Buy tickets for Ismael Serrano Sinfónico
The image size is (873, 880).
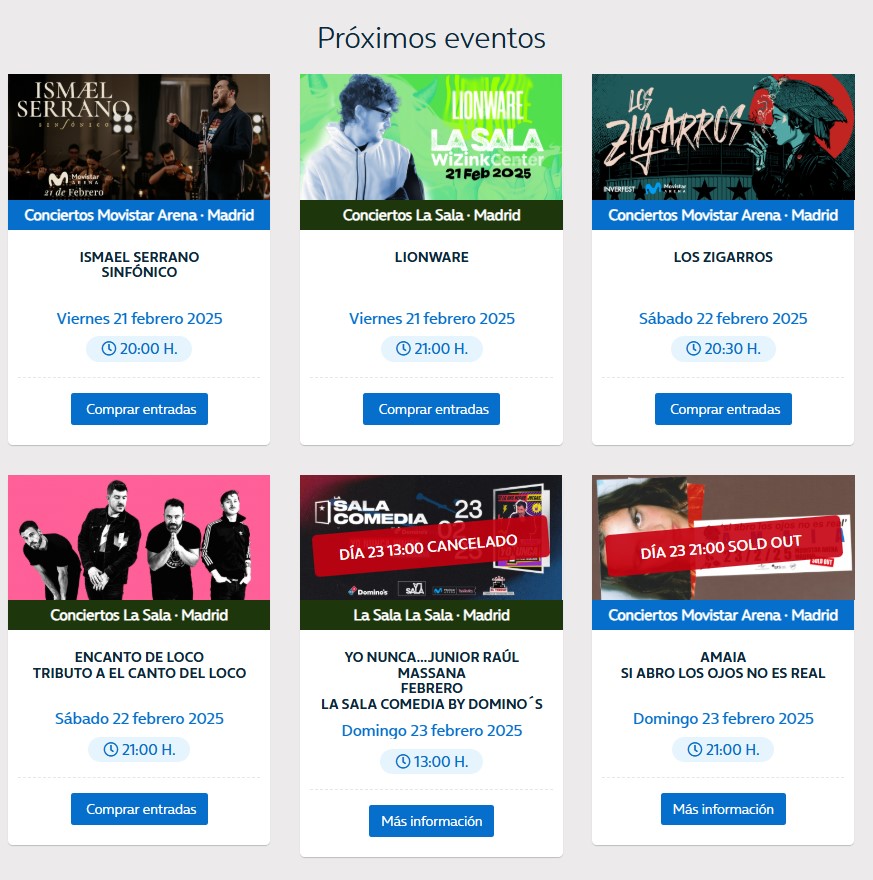pos(139,409)
